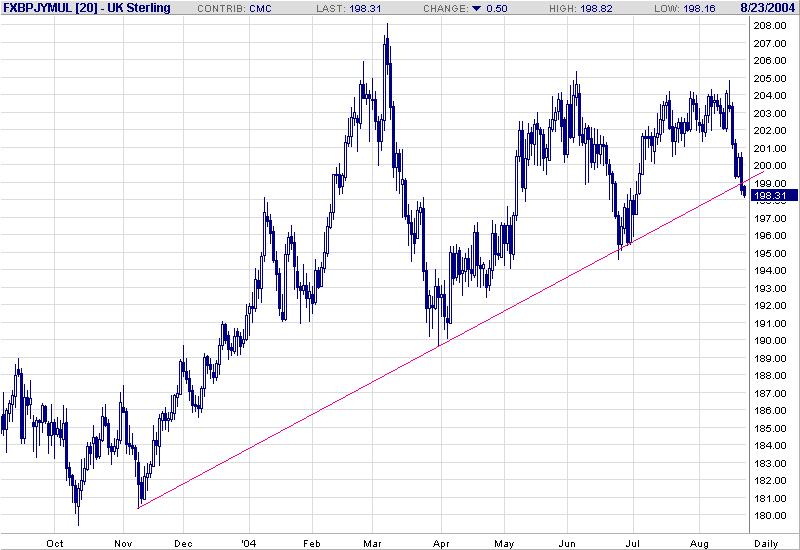The image size is (800, 550).
Task: Click the 190.00 price axis label
Action: [x=770, y=341]
